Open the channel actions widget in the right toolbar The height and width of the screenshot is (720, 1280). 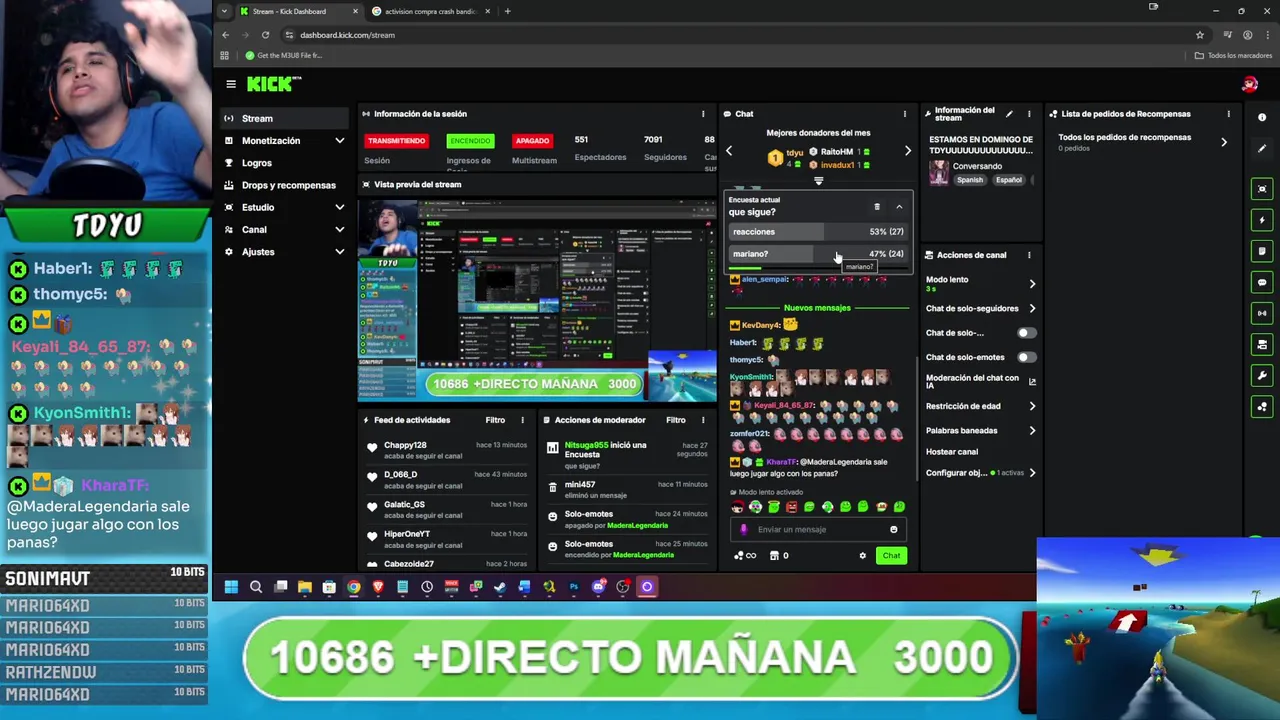coord(1262,345)
